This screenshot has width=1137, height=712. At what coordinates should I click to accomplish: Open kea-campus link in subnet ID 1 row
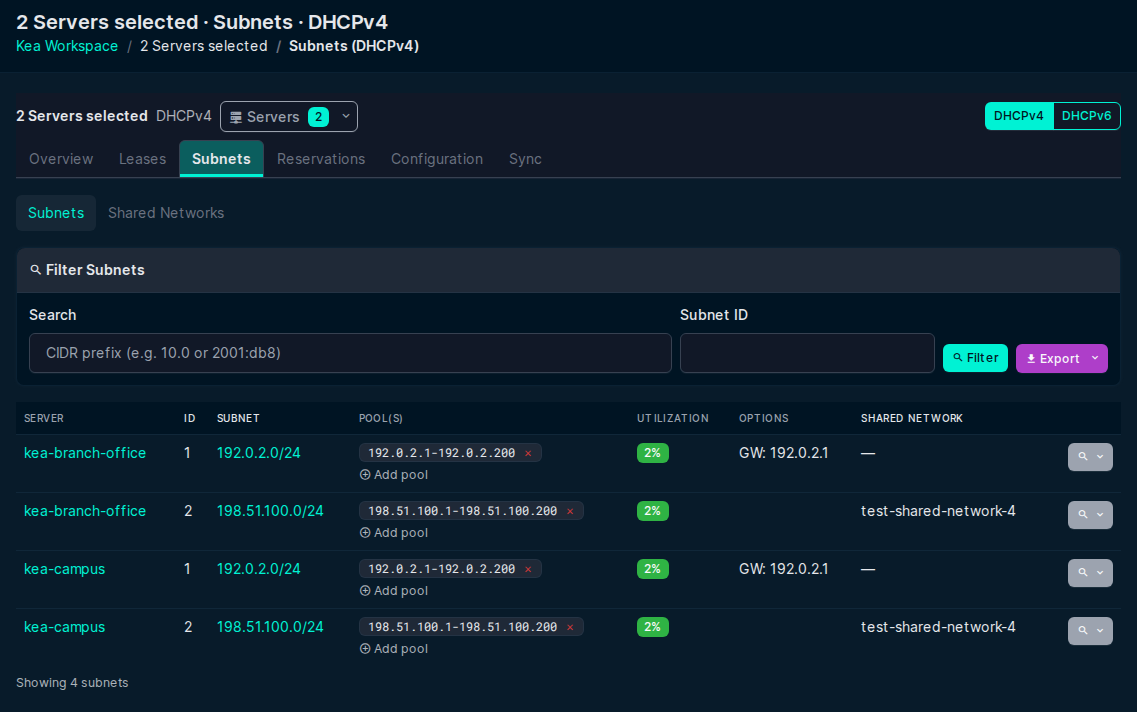[65, 569]
